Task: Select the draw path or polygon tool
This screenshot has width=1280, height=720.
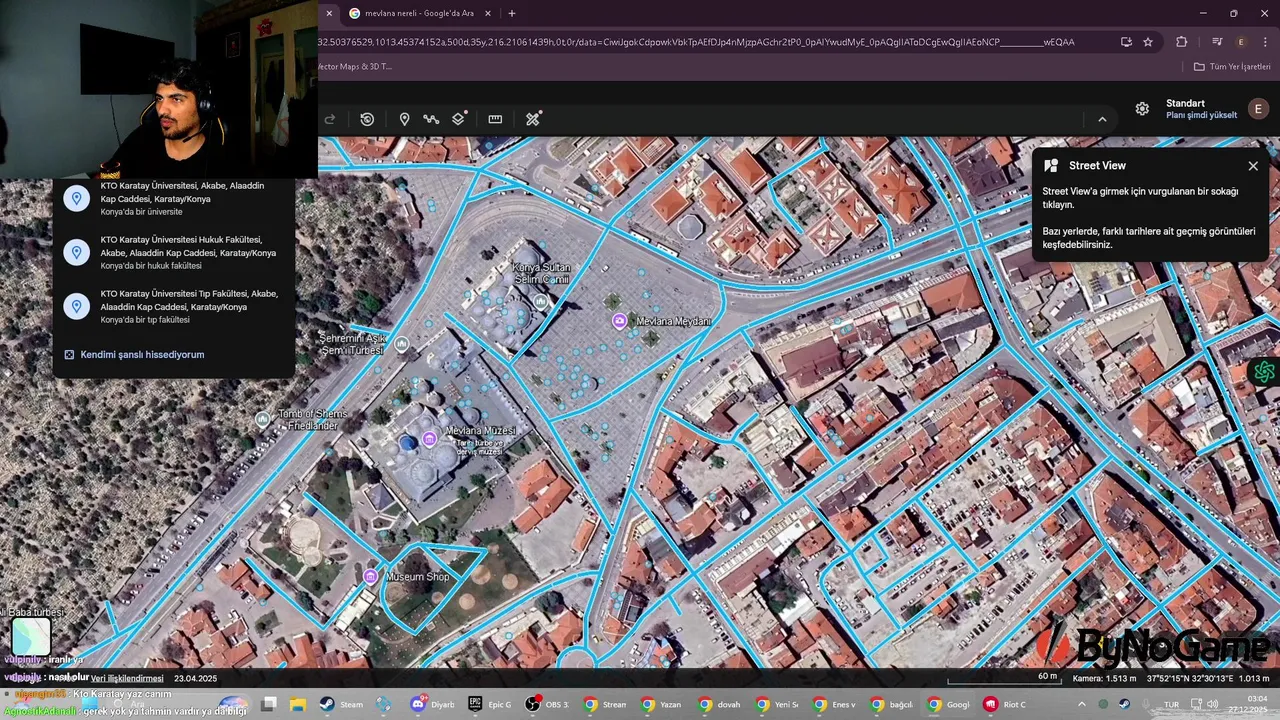Action: point(431,119)
